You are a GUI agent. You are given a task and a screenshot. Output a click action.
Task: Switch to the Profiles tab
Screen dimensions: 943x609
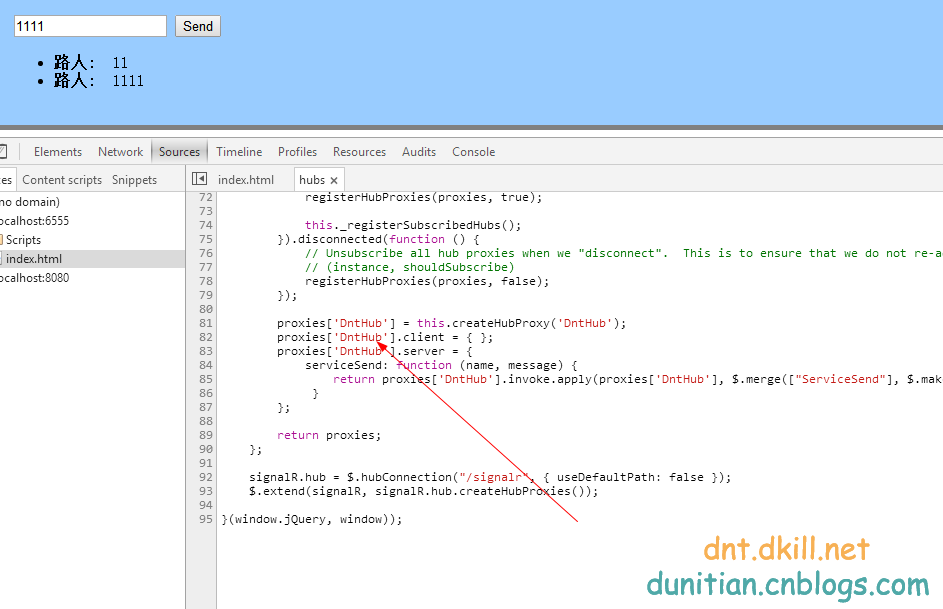297,151
